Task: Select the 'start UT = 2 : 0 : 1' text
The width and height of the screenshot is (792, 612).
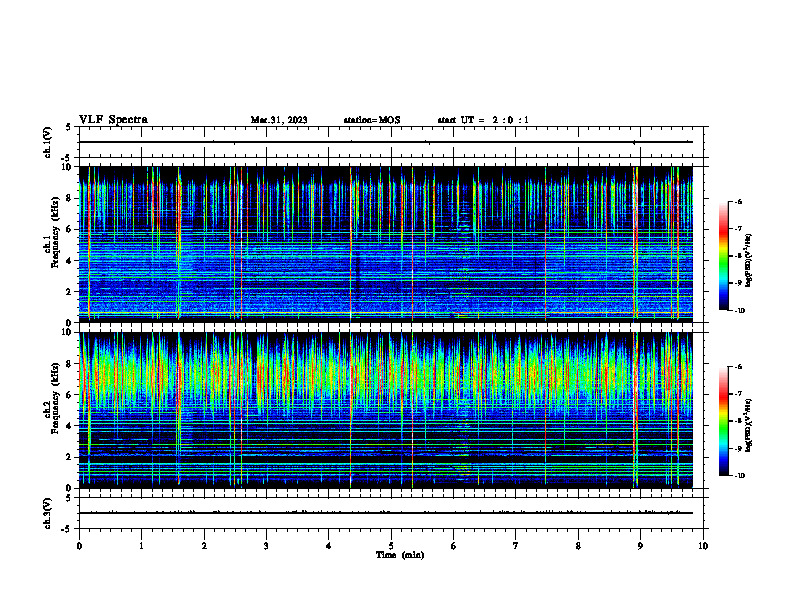Action: (x=483, y=120)
